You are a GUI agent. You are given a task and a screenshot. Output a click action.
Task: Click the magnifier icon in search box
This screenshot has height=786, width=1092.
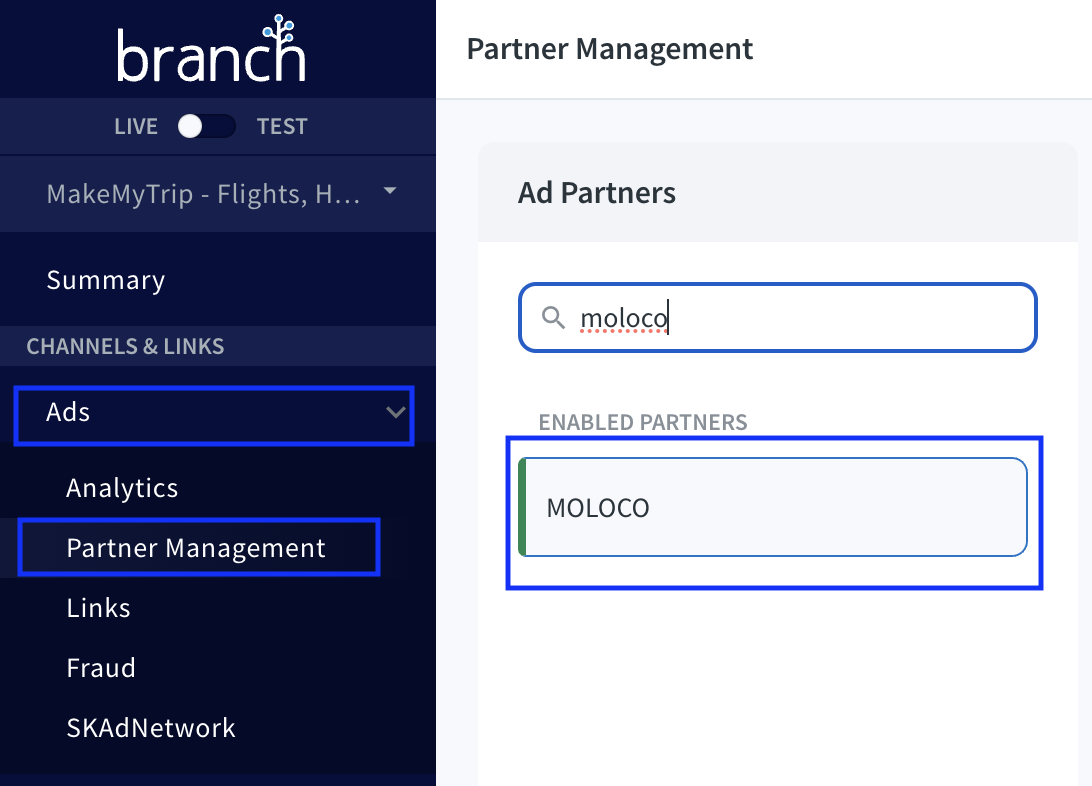coord(553,318)
